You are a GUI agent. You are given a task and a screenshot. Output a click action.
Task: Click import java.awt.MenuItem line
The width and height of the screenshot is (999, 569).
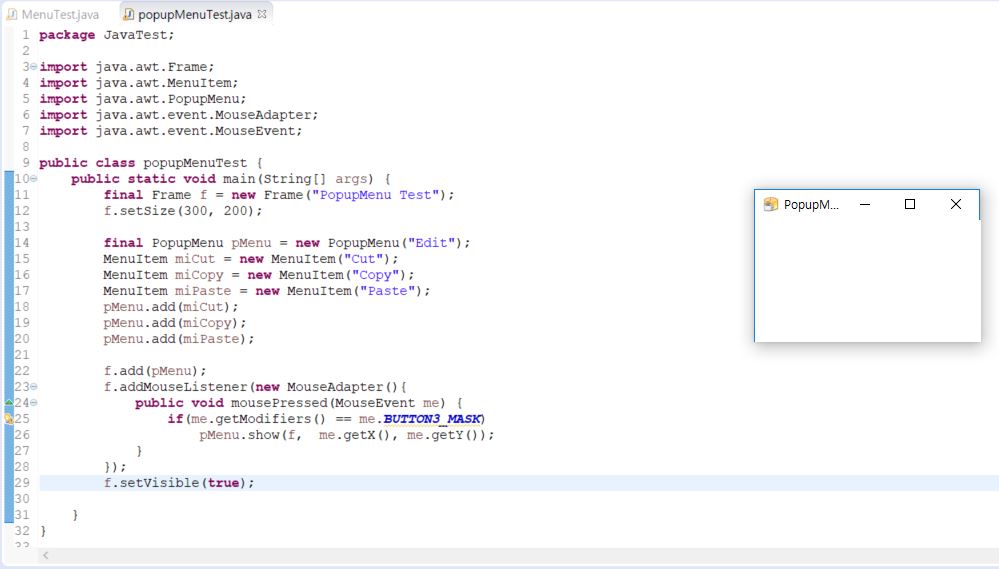(x=139, y=83)
